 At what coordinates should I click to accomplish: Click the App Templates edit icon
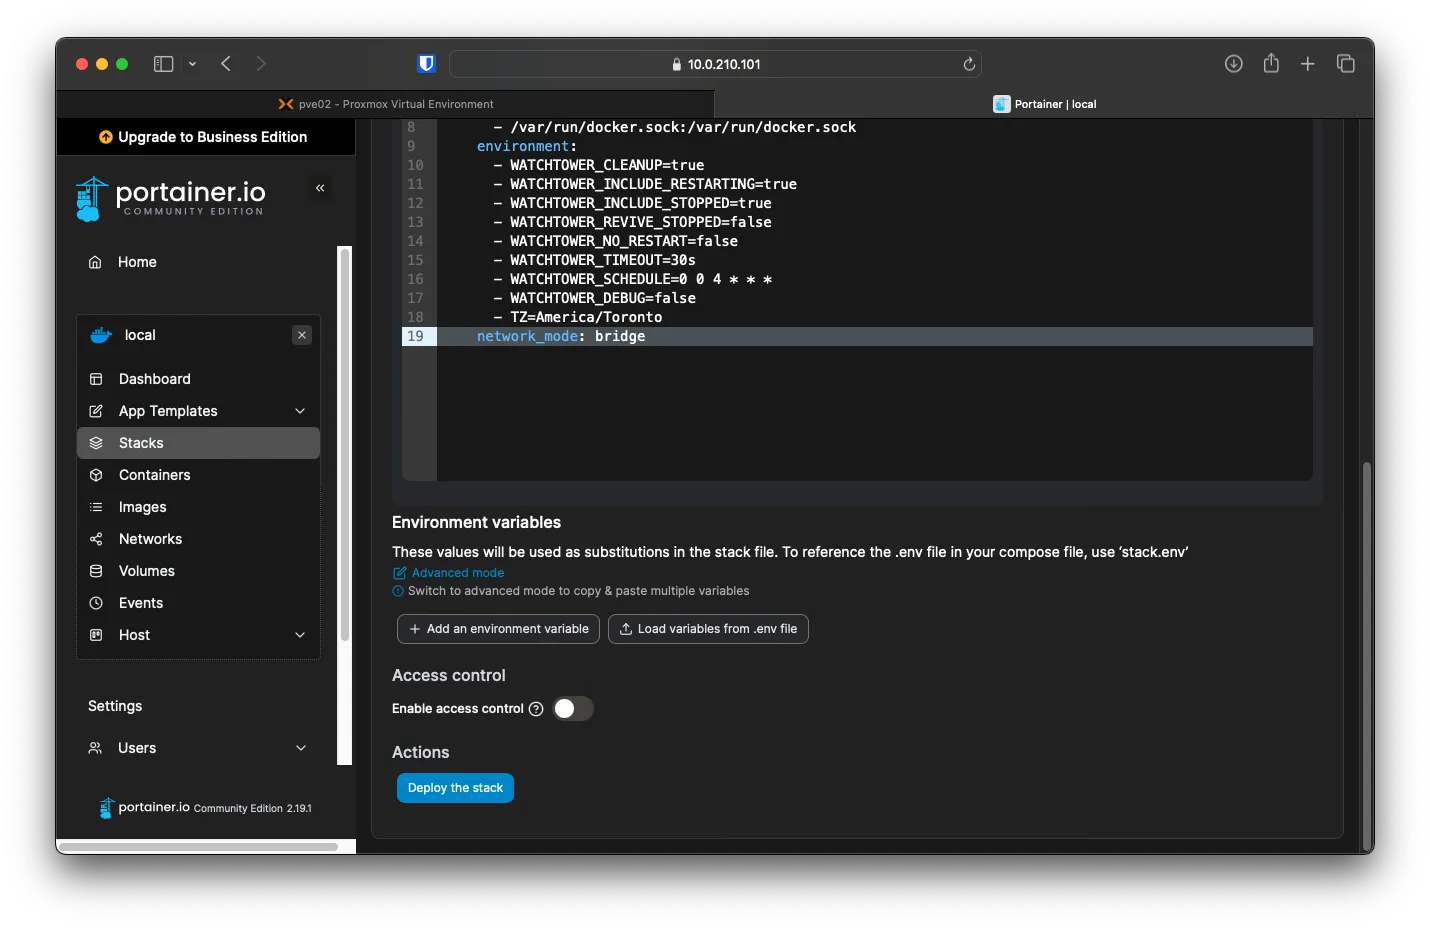coord(96,411)
